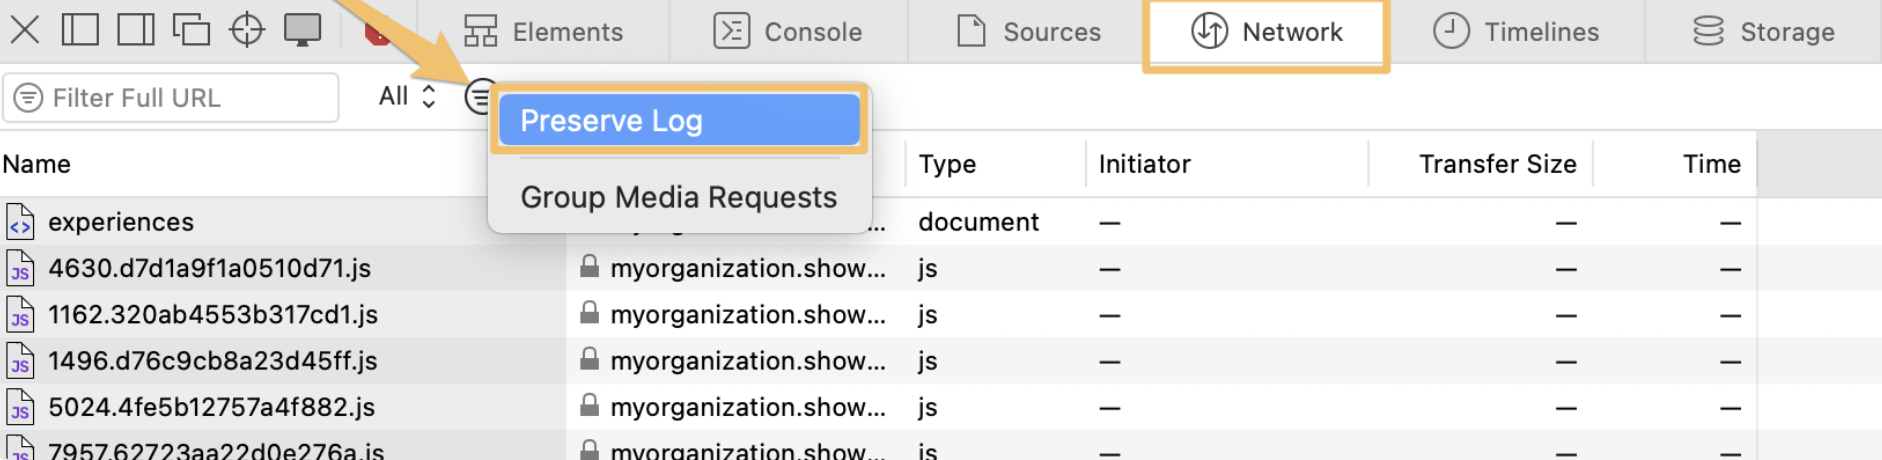Sort by the Time column header

1711,164
